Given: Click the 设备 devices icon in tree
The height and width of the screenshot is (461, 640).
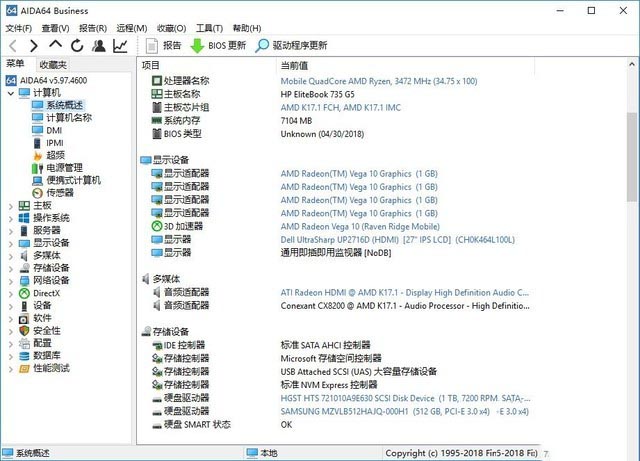Looking at the screenshot, I should 24,306.
